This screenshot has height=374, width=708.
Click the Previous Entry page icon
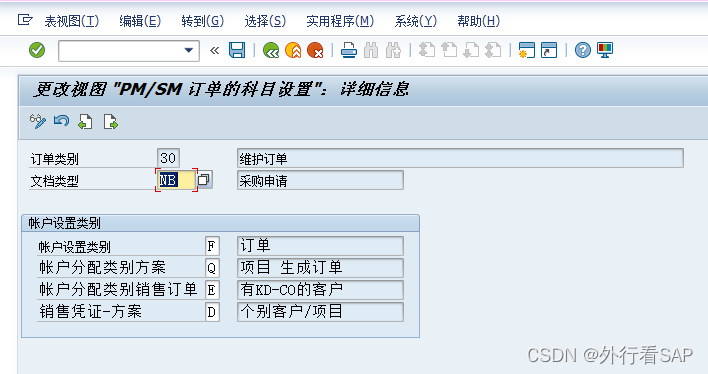[x=85, y=122]
